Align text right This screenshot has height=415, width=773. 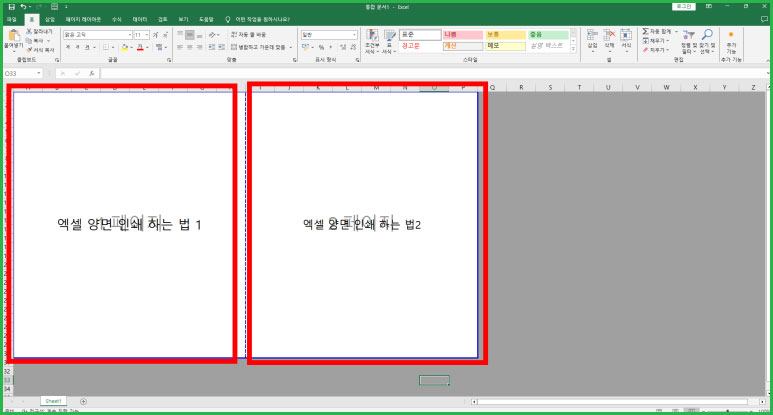pyautogui.click(x=199, y=47)
